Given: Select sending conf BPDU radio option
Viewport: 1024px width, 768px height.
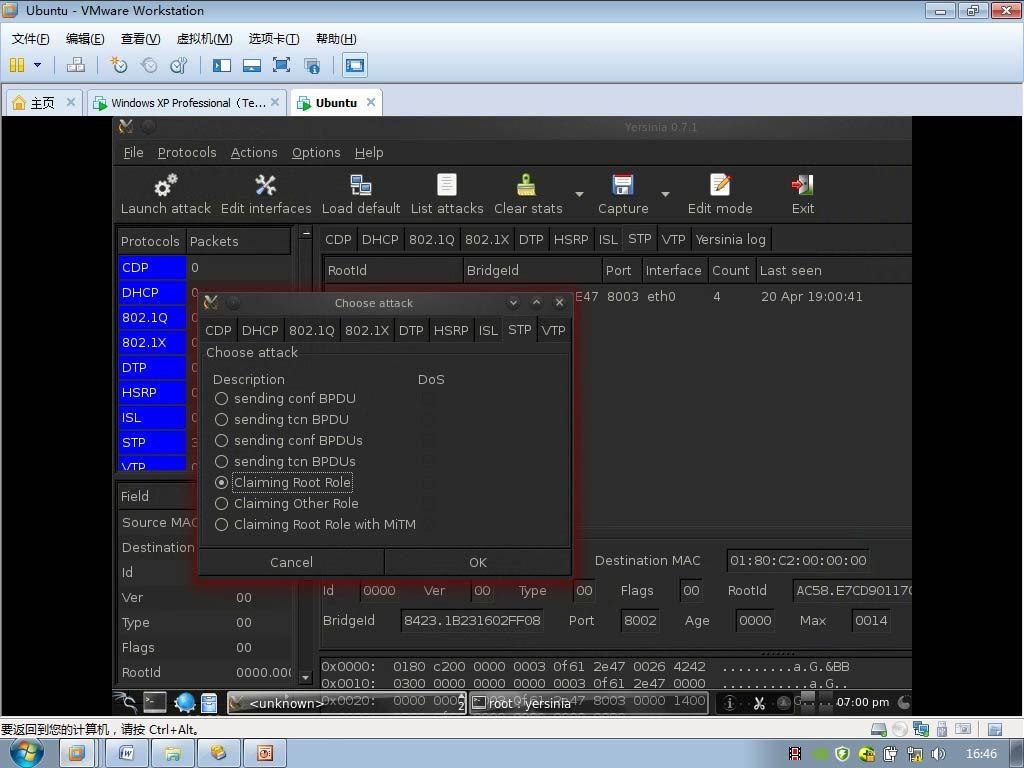Looking at the screenshot, I should click(x=221, y=398).
